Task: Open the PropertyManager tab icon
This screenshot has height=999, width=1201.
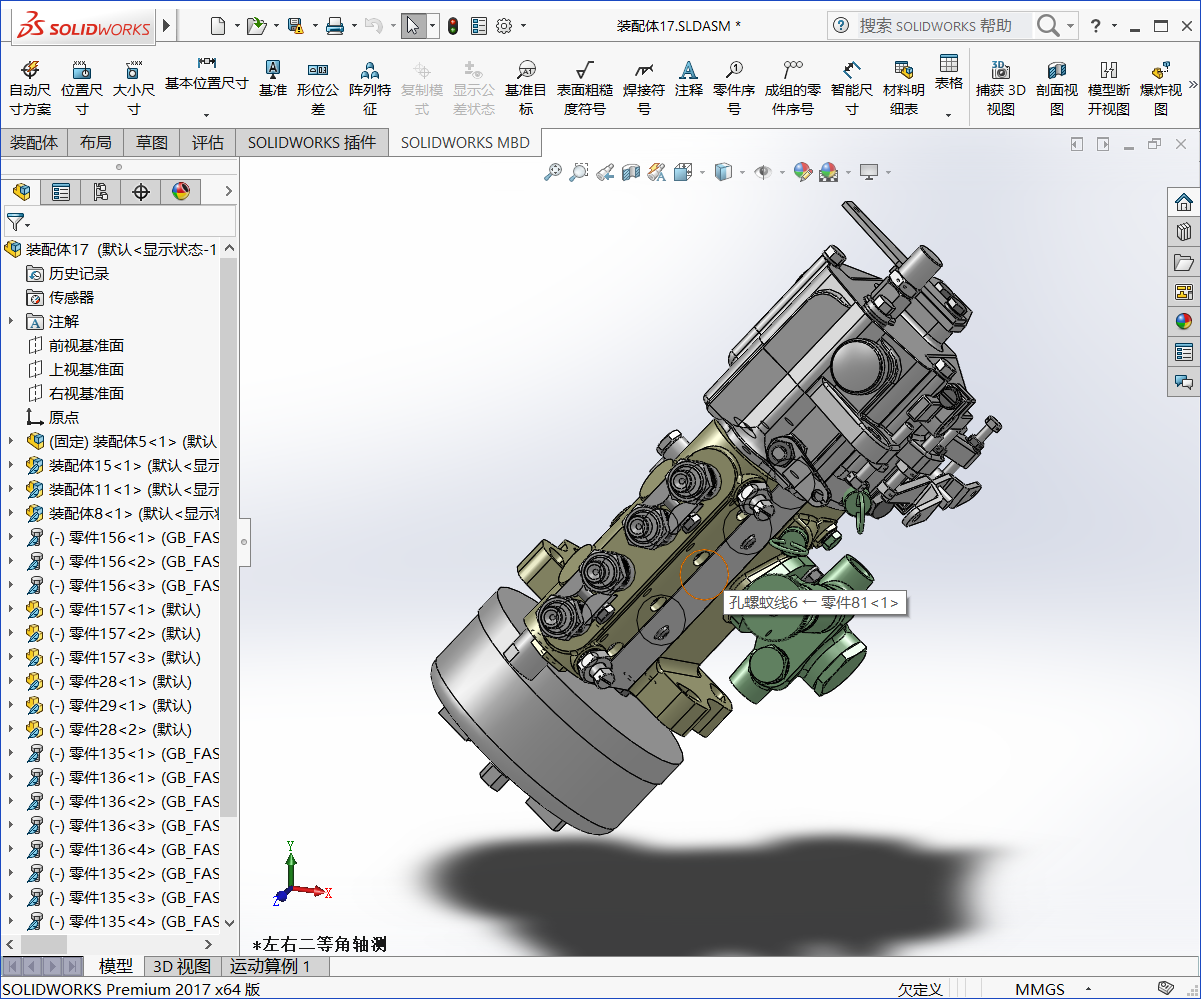Action: pos(61,191)
